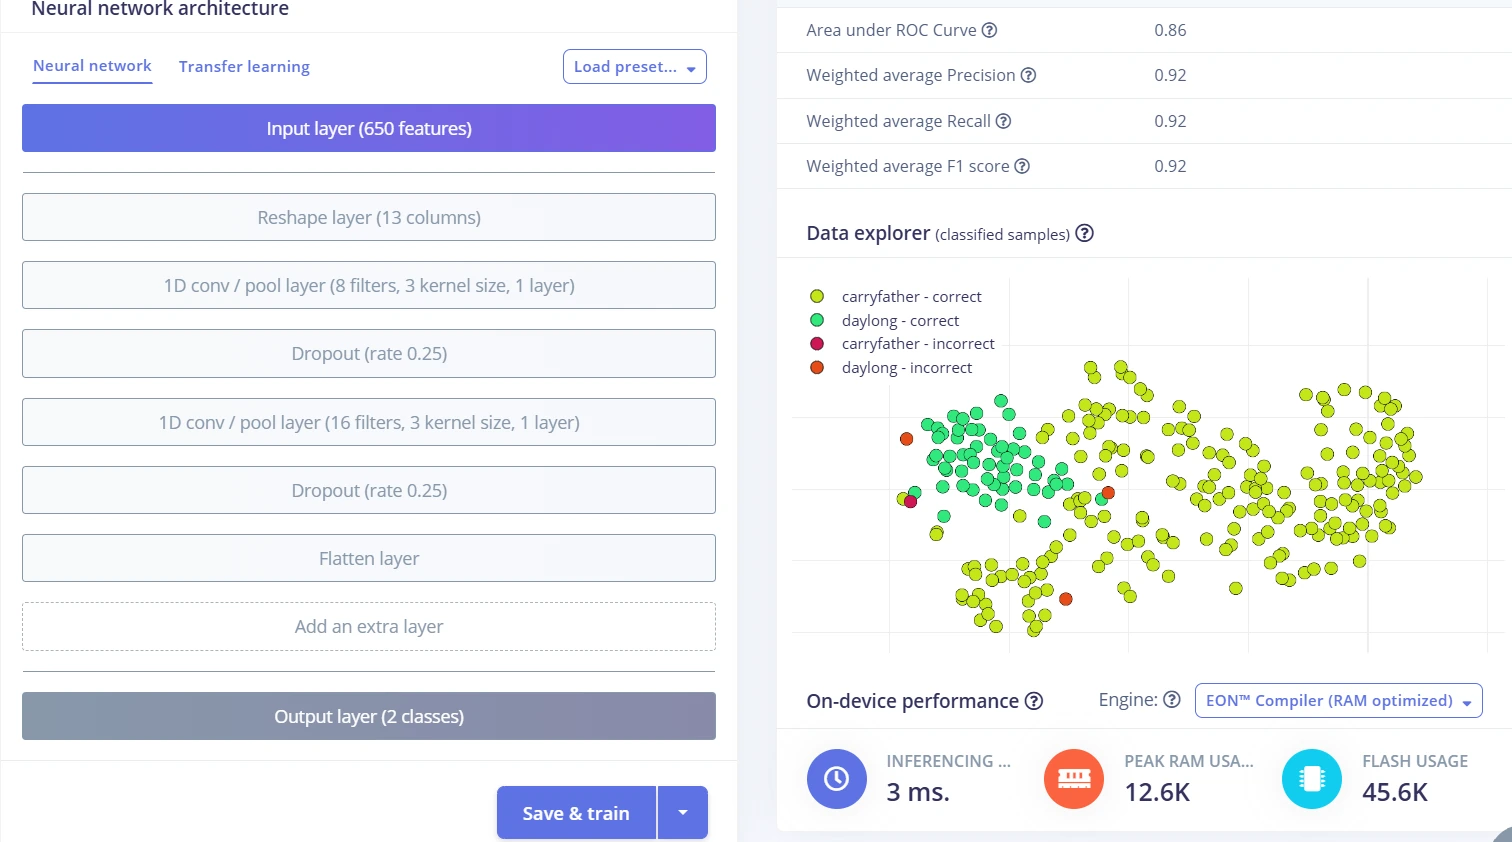Click the Save & train button

coord(576,812)
